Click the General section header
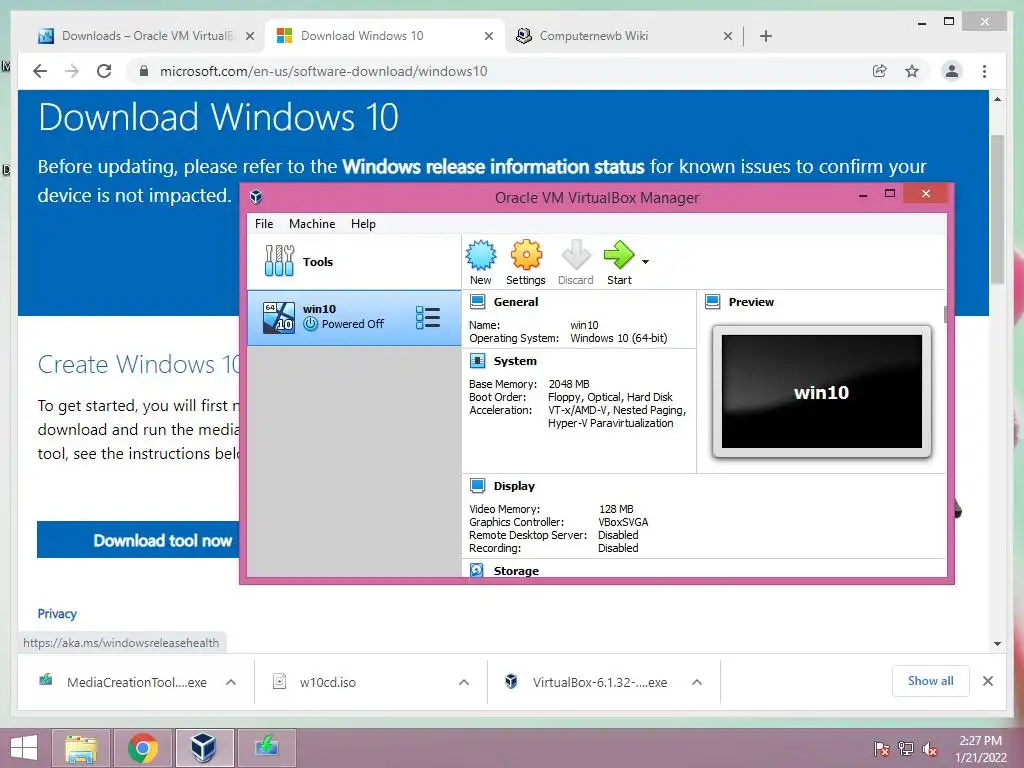The image size is (1024, 768). click(516, 302)
